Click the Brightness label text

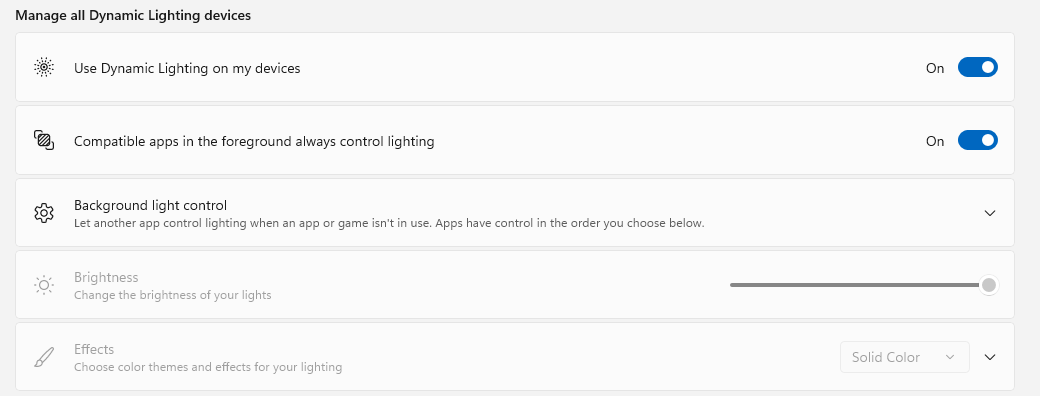point(106,277)
